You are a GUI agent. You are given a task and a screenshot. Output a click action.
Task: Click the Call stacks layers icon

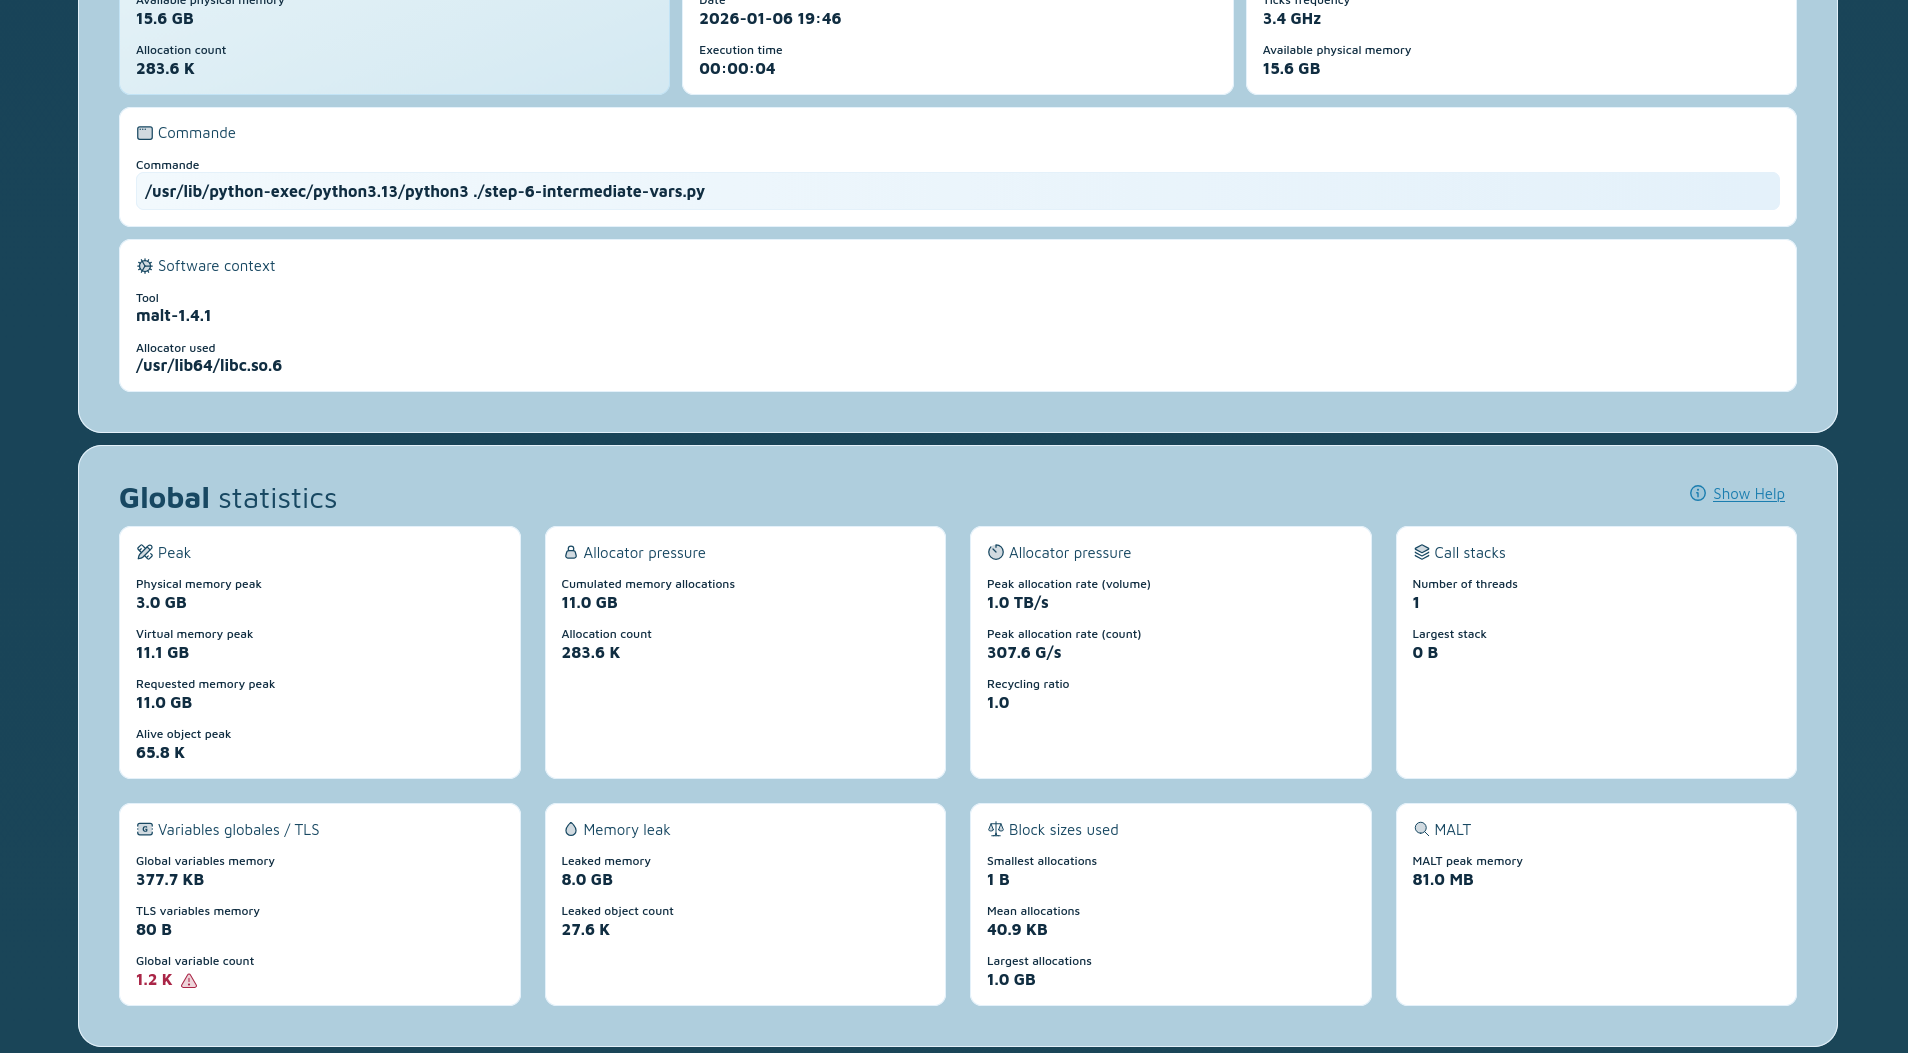pos(1421,553)
